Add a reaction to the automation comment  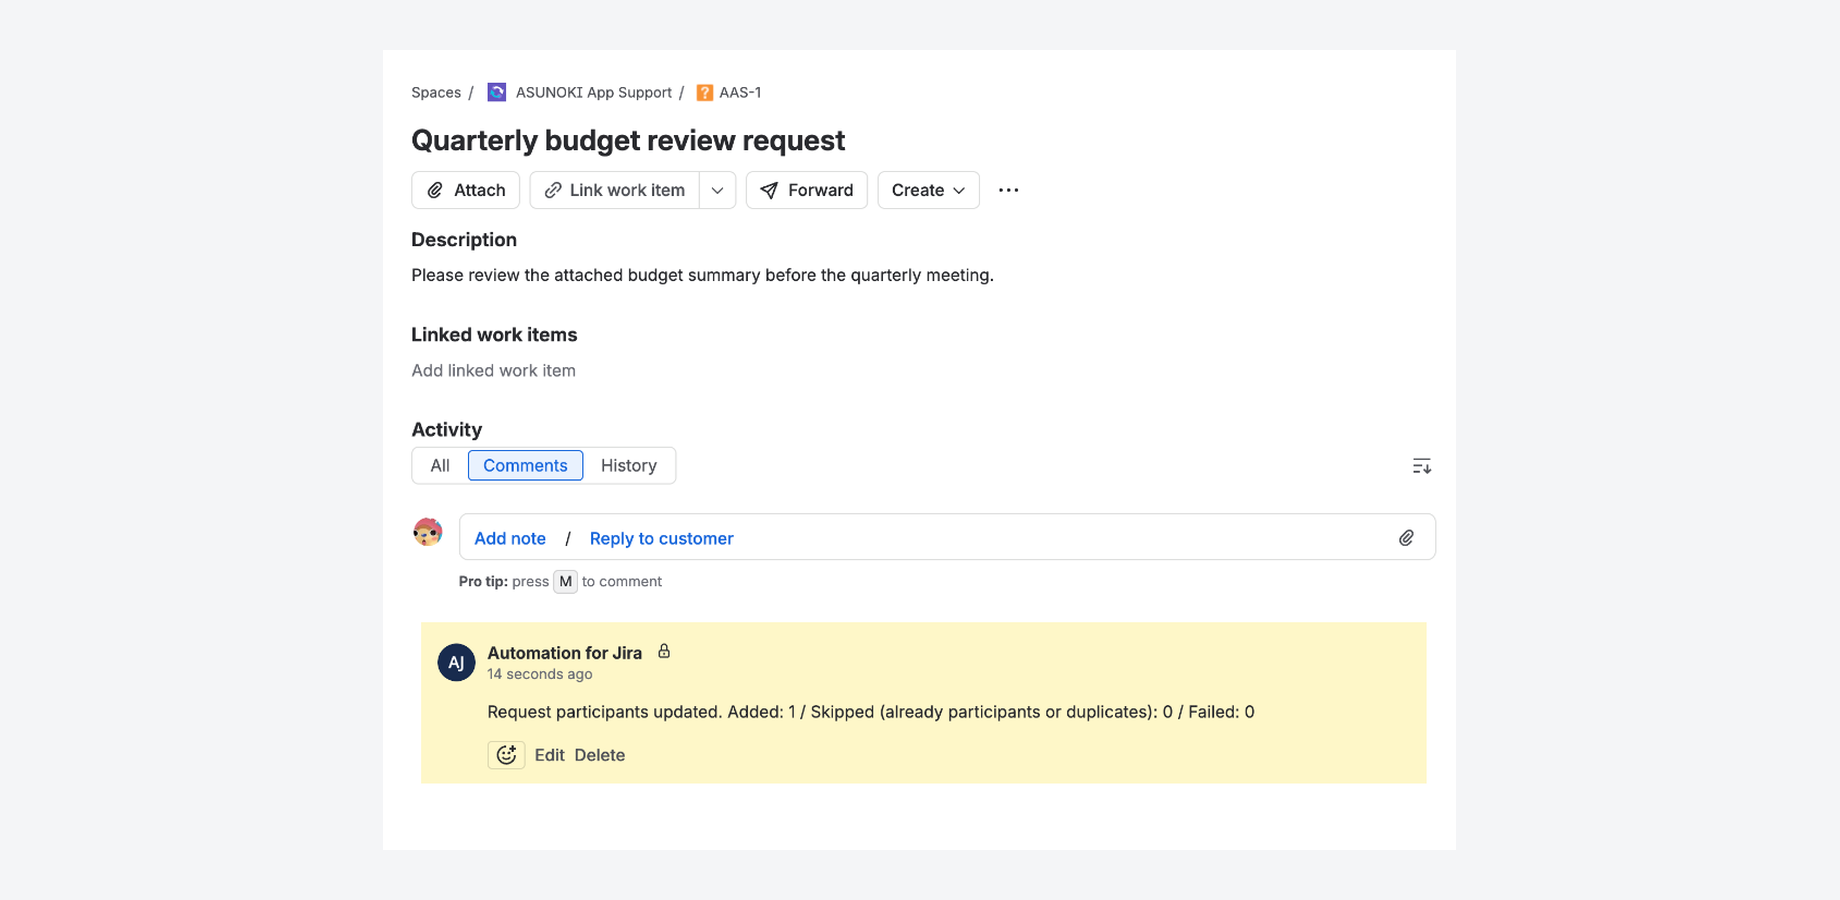pos(506,755)
